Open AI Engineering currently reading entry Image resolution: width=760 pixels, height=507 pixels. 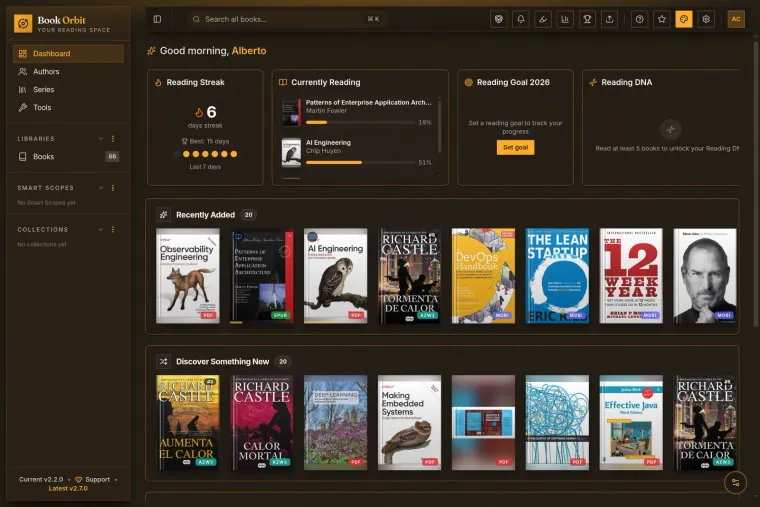pos(357,153)
